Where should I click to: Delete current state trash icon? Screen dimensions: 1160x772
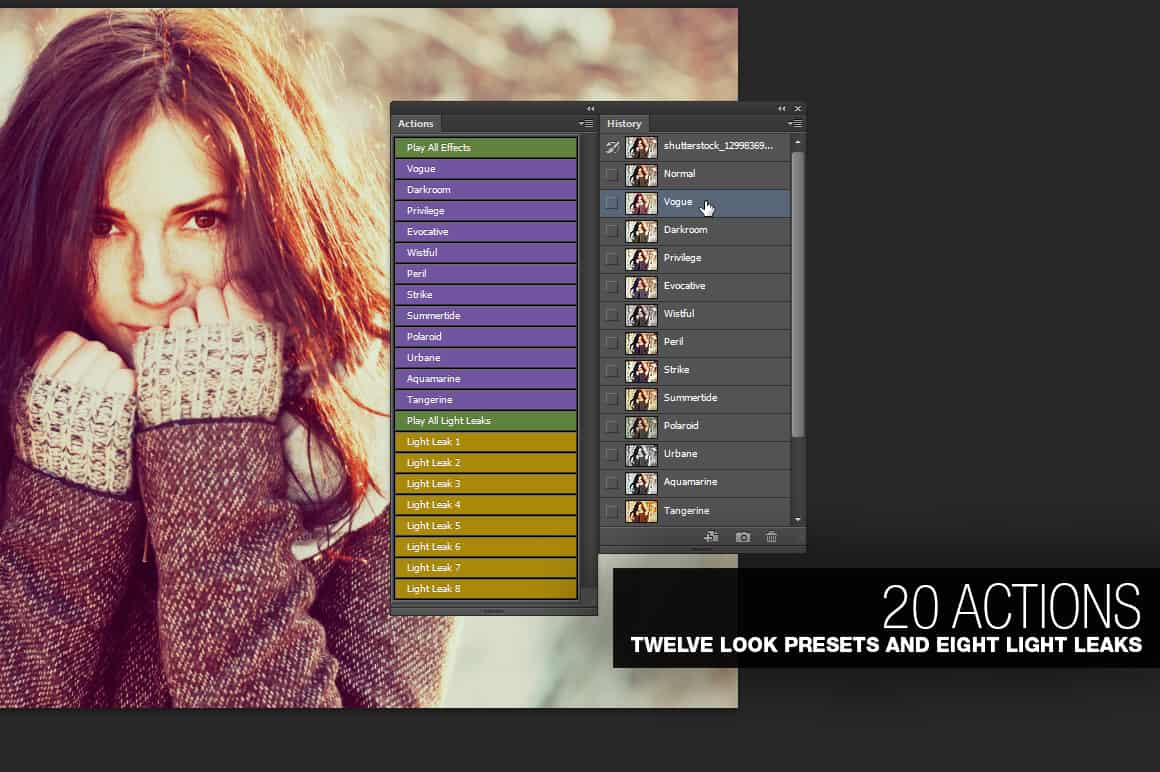771,537
